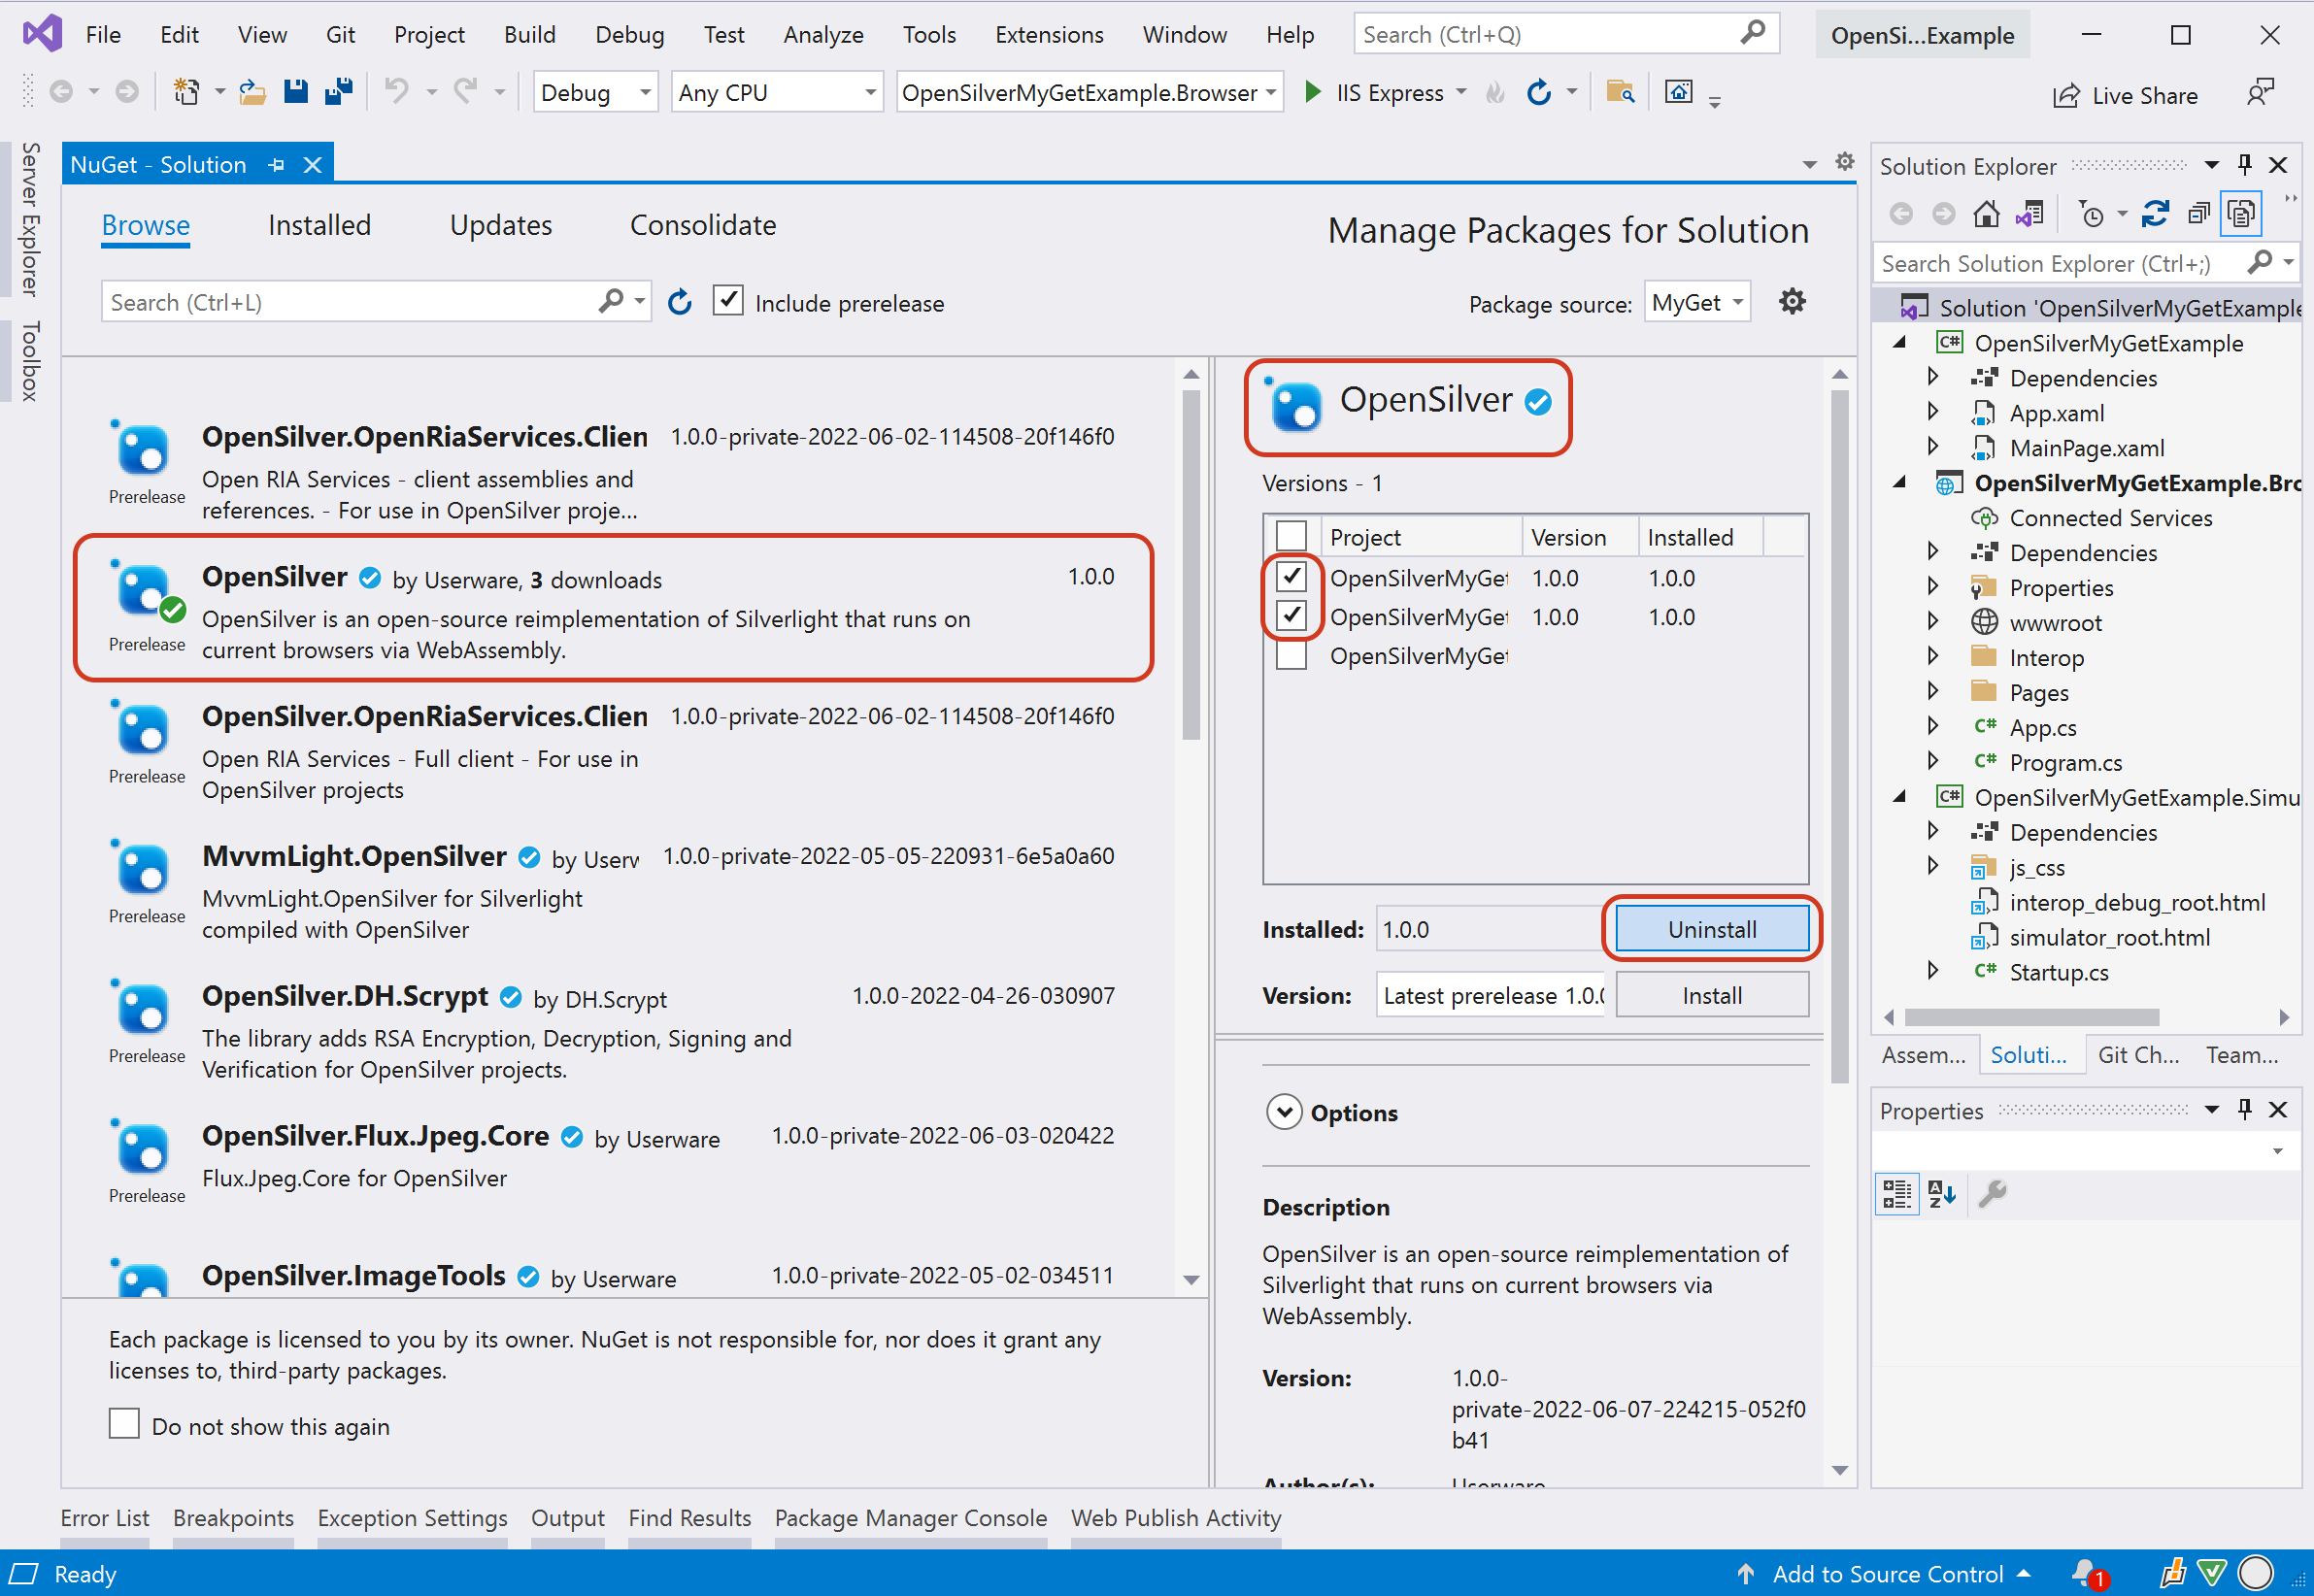Viewport: 2314px width, 1596px height.
Task: Uncheck the second OpenSilverMyGet project checkbox
Action: [x=1291, y=615]
